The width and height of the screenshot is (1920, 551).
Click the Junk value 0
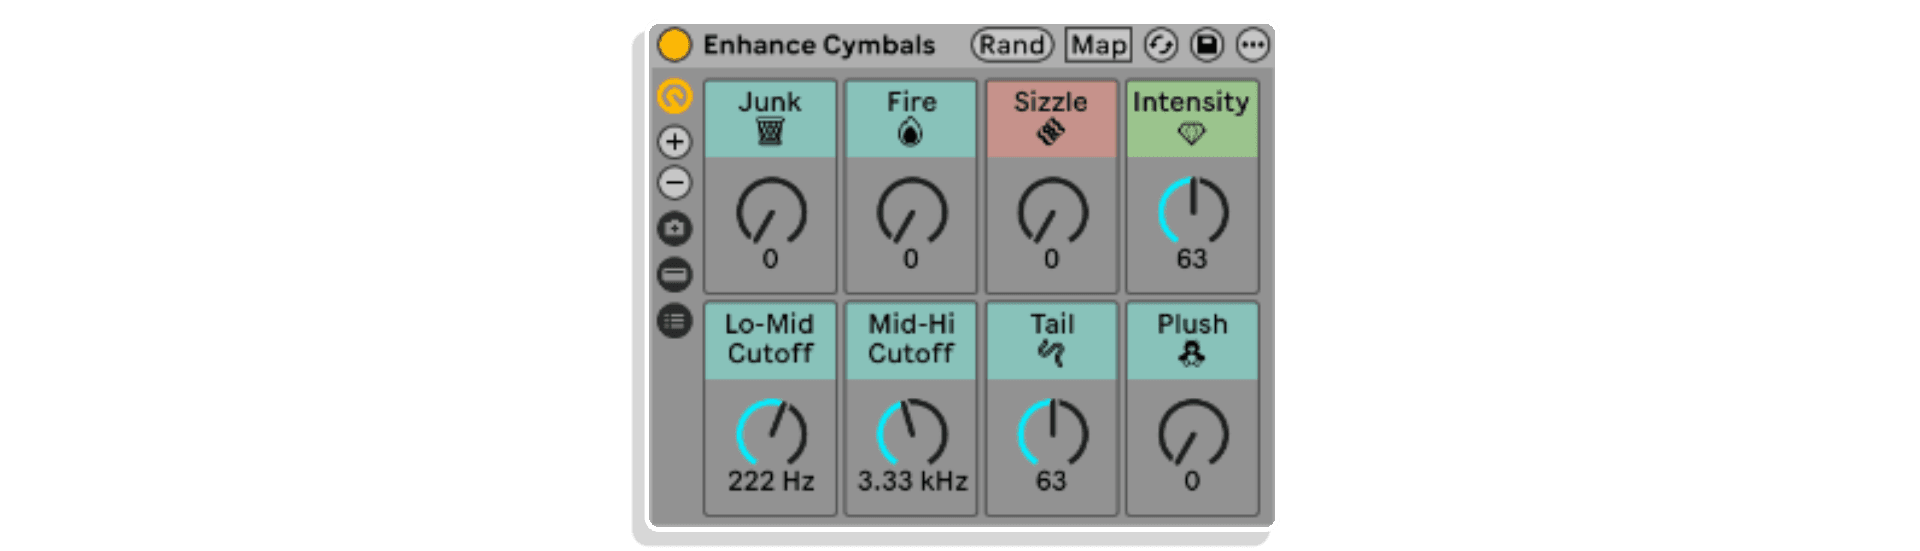(x=770, y=259)
